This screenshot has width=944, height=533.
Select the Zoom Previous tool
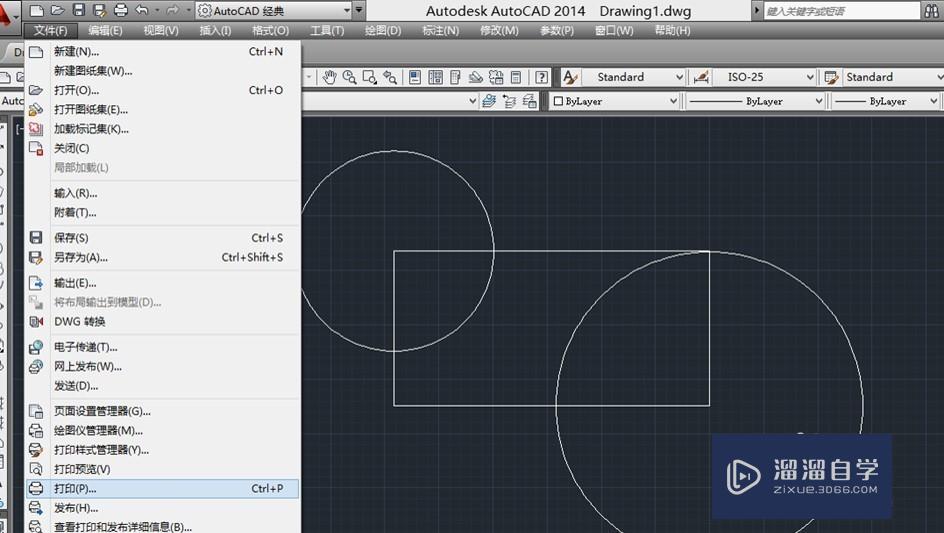390,77
